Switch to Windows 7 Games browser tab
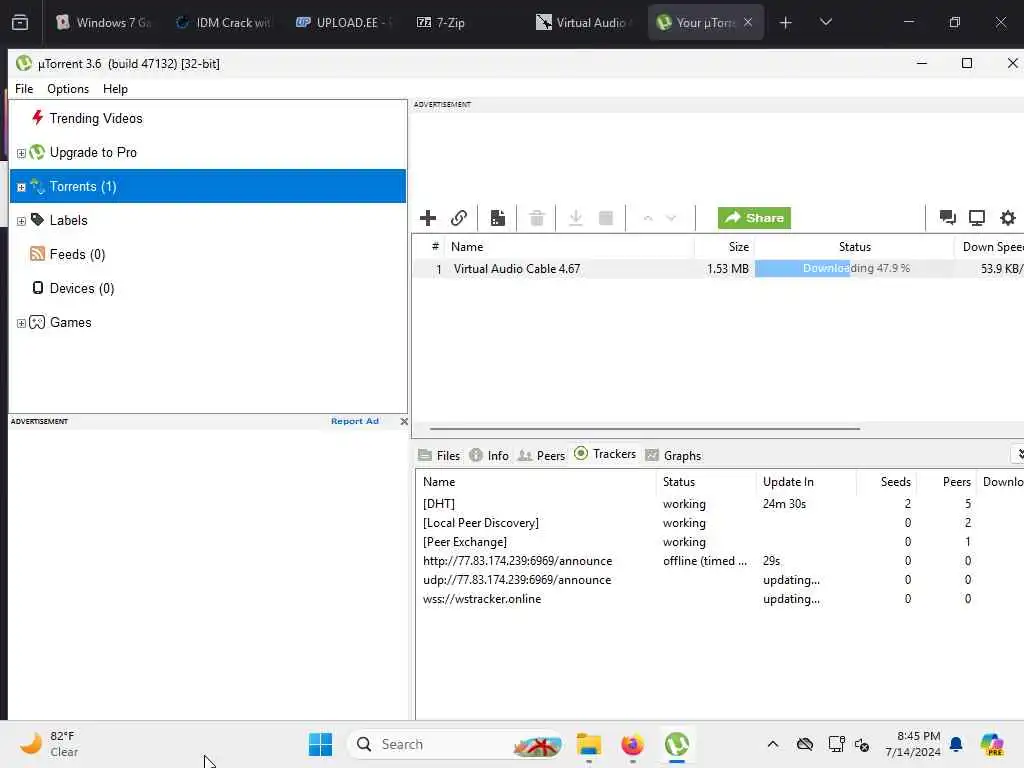 [103, 23]
